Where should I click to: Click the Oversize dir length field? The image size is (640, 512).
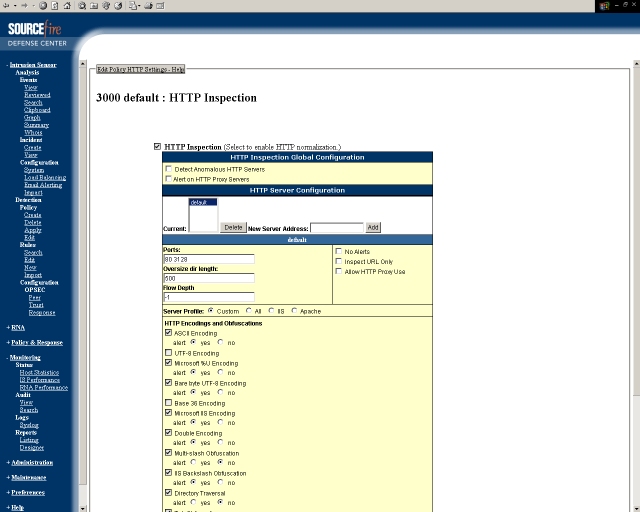pos(209,278)
